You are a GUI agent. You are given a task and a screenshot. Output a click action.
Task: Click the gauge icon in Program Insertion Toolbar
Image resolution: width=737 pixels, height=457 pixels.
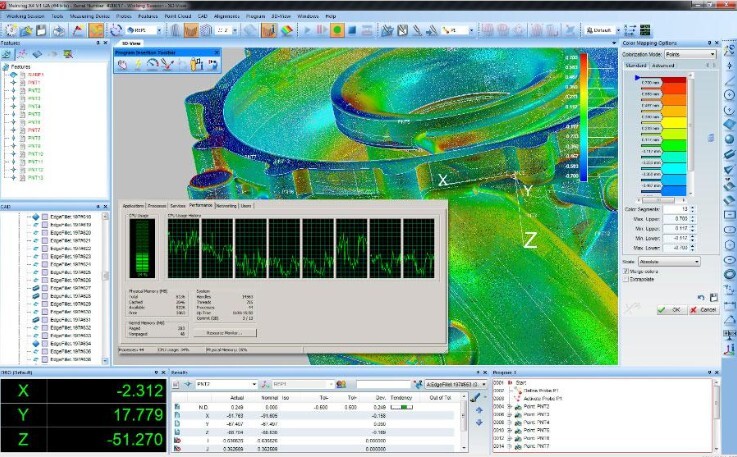coord(152,64)
